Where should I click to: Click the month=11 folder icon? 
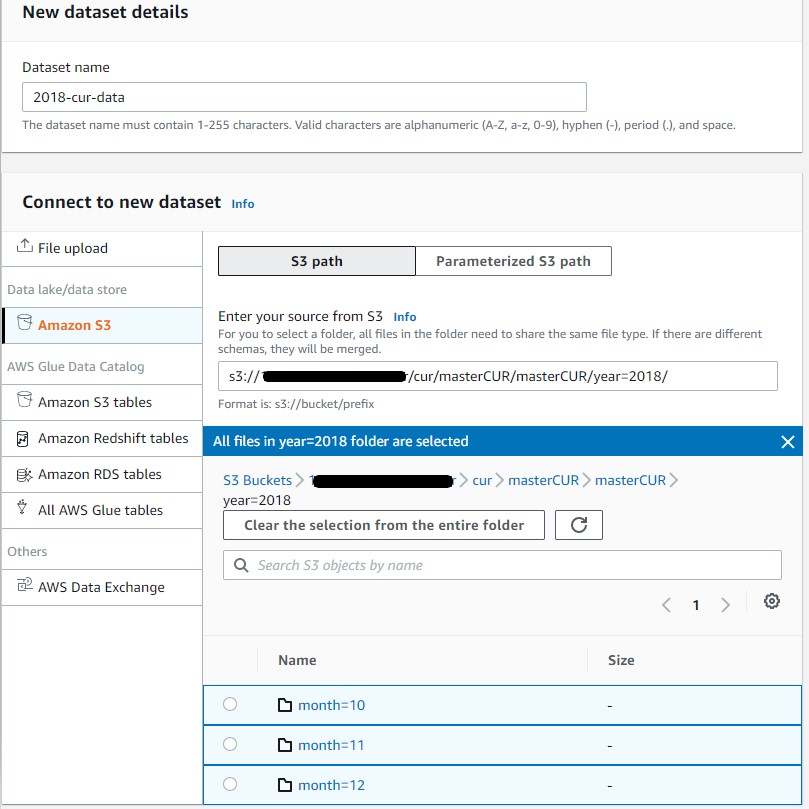285,745
